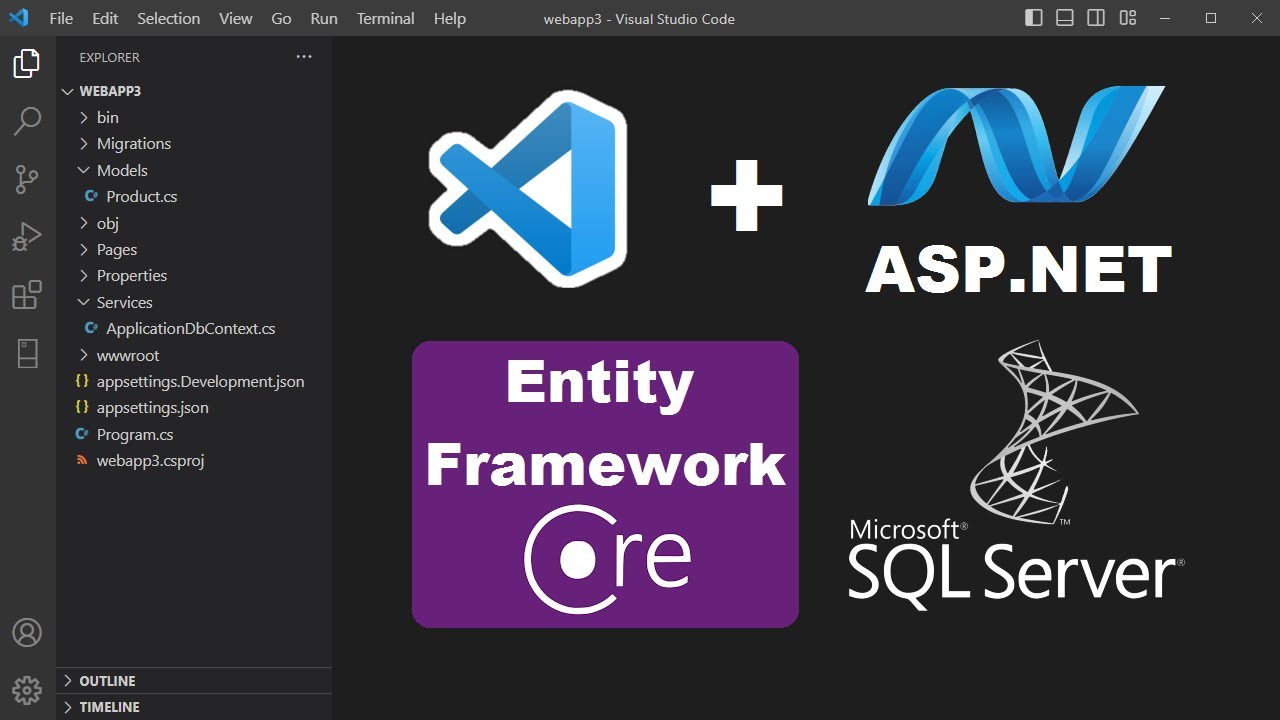Open the Selection menu
This screenshot has height=720, width=1280.
(169, 18)
